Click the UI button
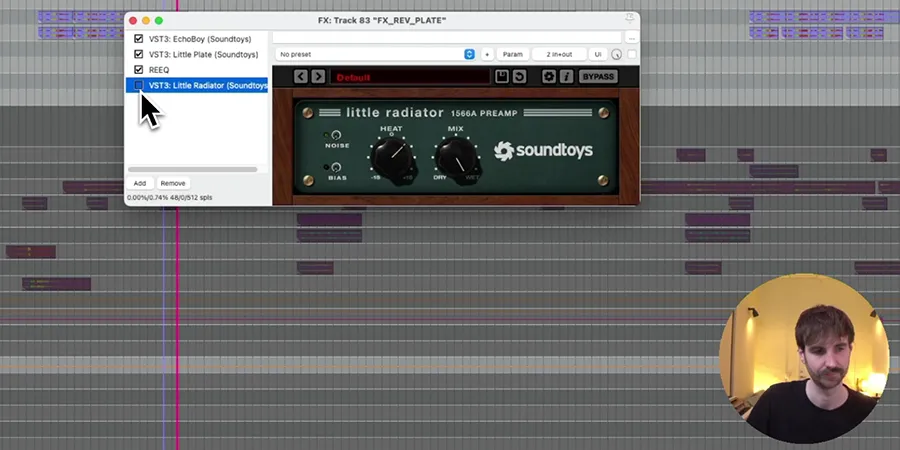The height and width of the screenshot is (450, 900). click(598, 55)
